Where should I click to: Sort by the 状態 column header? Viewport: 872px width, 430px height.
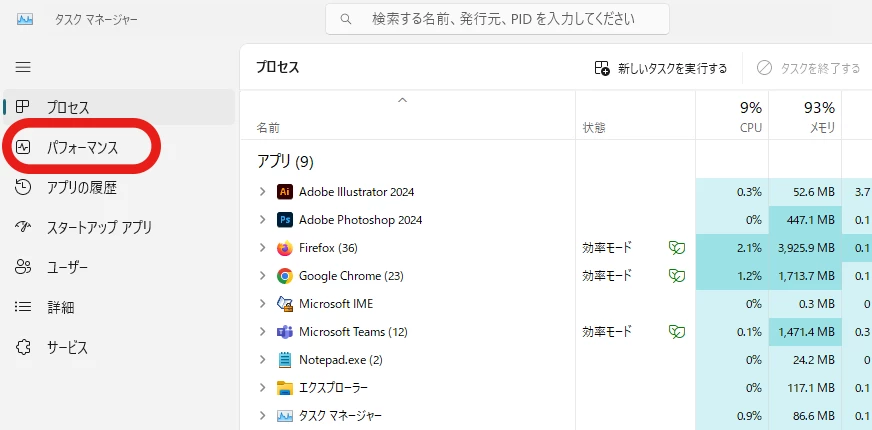pyautogui.click(x=635, y=115)
